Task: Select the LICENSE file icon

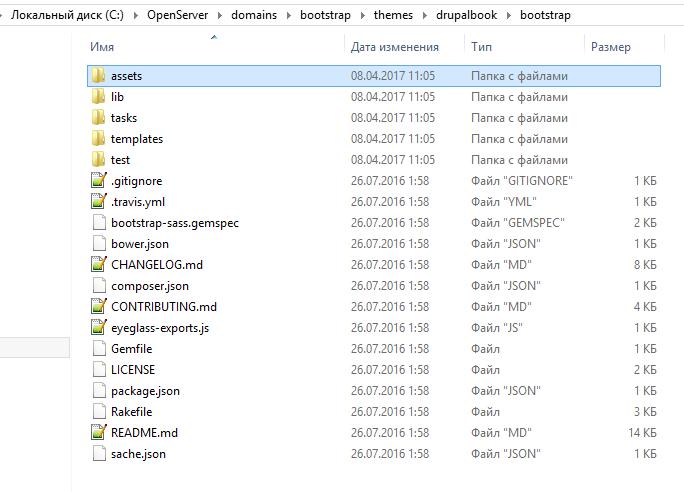Action: pyautogui.click(x=99, y=369)
